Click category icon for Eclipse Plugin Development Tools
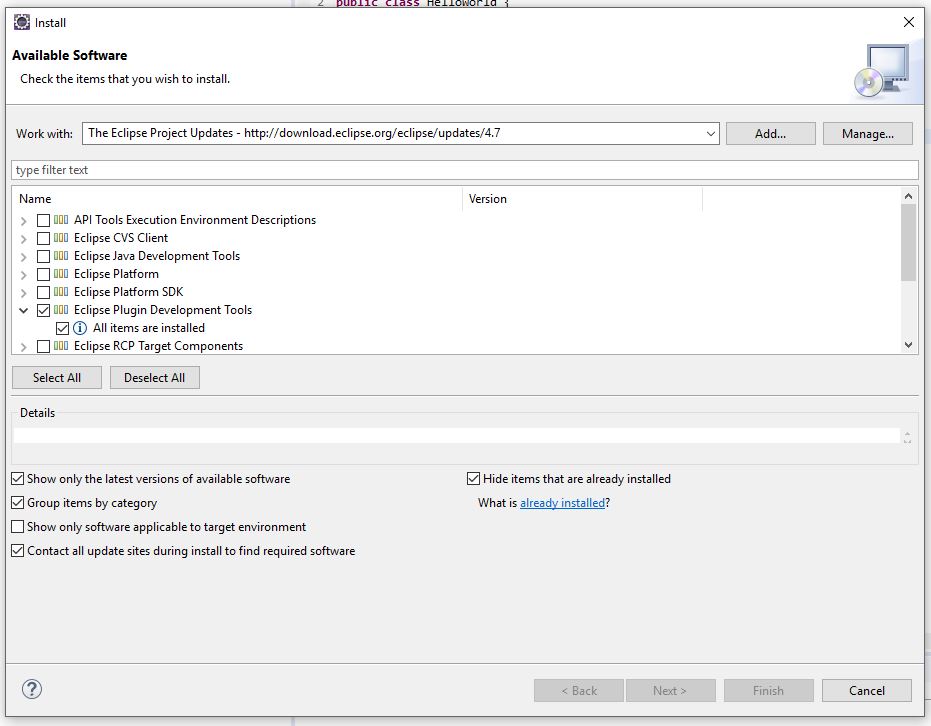Image resolution: width=931 pixels, height=726 pixels. (x=61, y=310)
